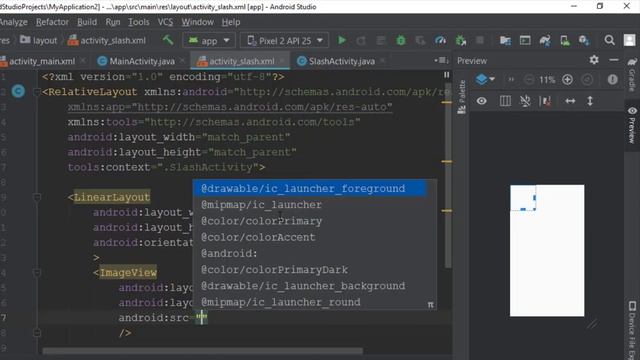This screenshot has height=360, width=640.
Task: Click Attach debugger to Android process icon
Action: pyautogui.click(x=461, y=40)
